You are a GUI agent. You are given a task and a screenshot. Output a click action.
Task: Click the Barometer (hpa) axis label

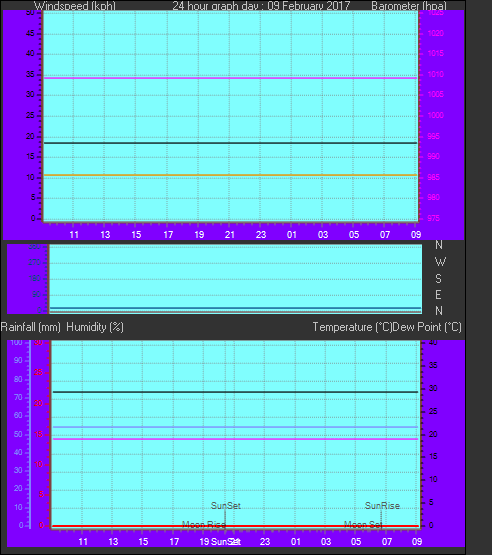(x=409, y=6)
